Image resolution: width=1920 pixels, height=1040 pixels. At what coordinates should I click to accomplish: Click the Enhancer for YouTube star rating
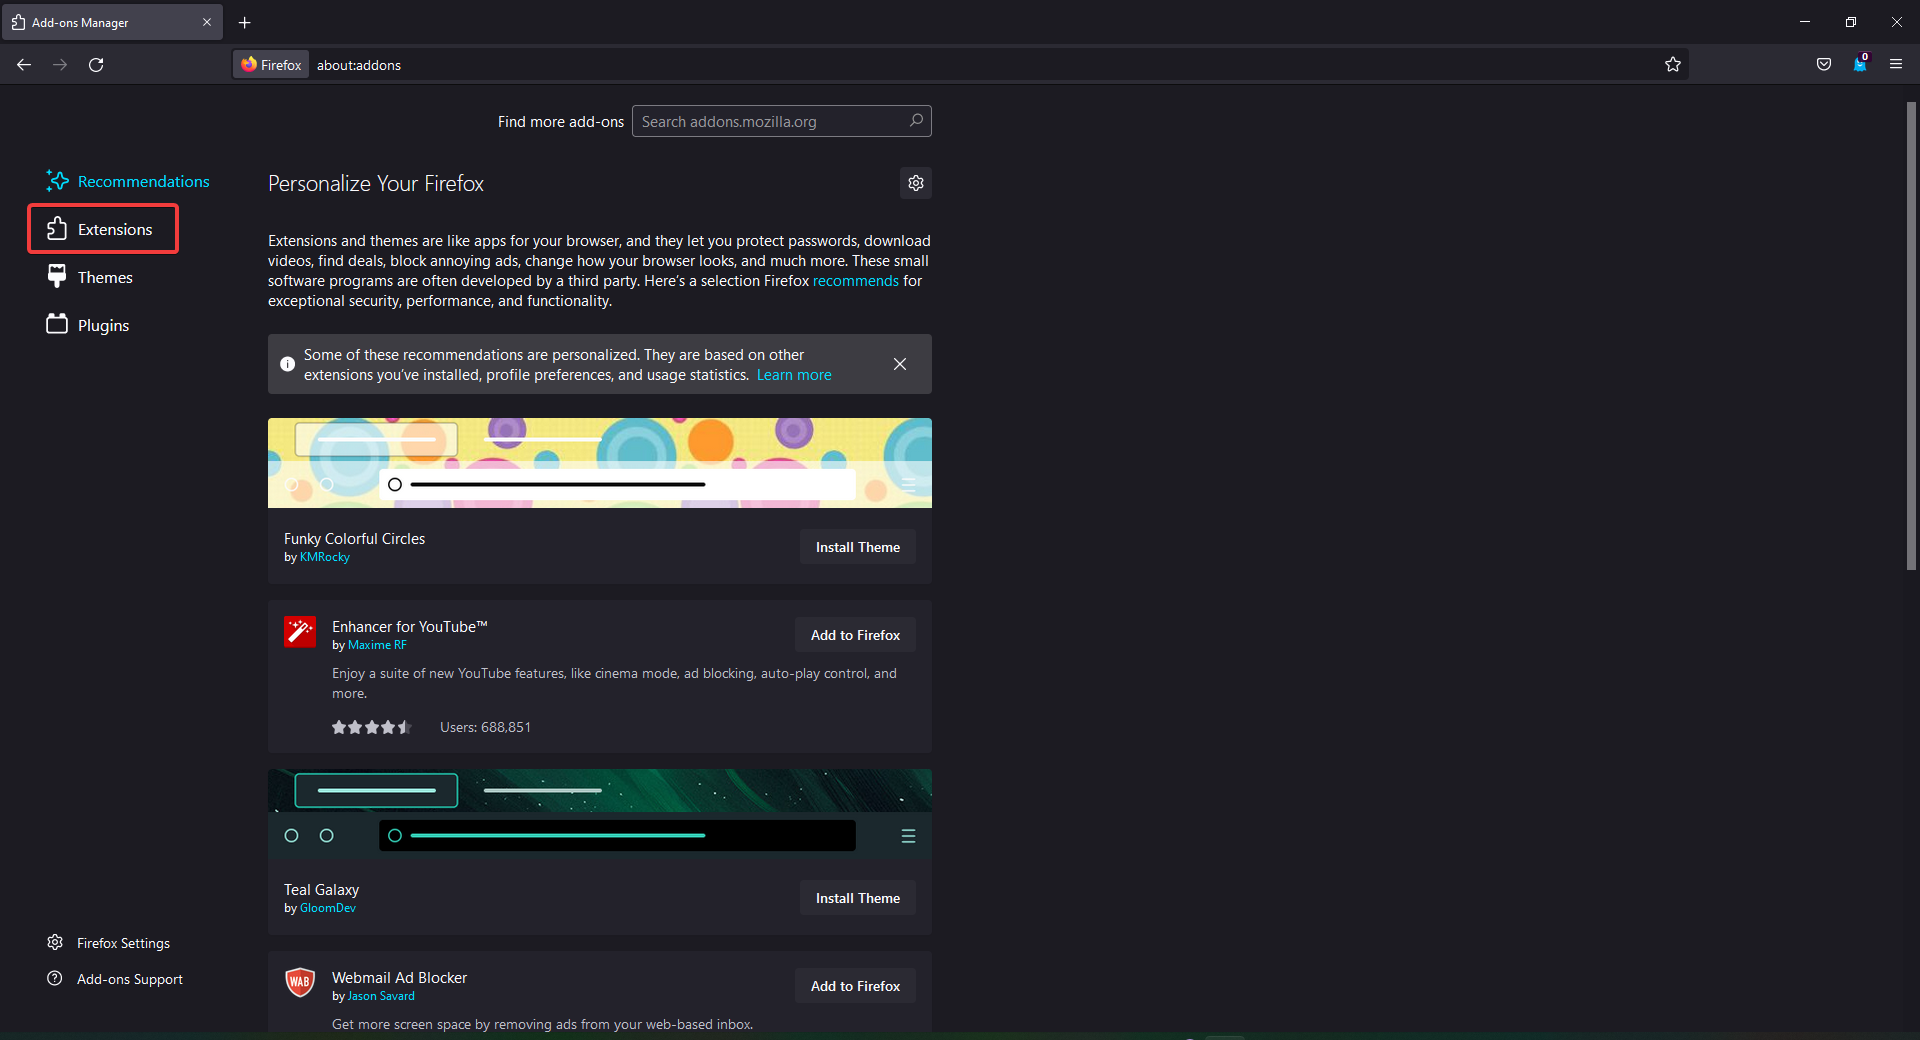[x=372, y=727]
